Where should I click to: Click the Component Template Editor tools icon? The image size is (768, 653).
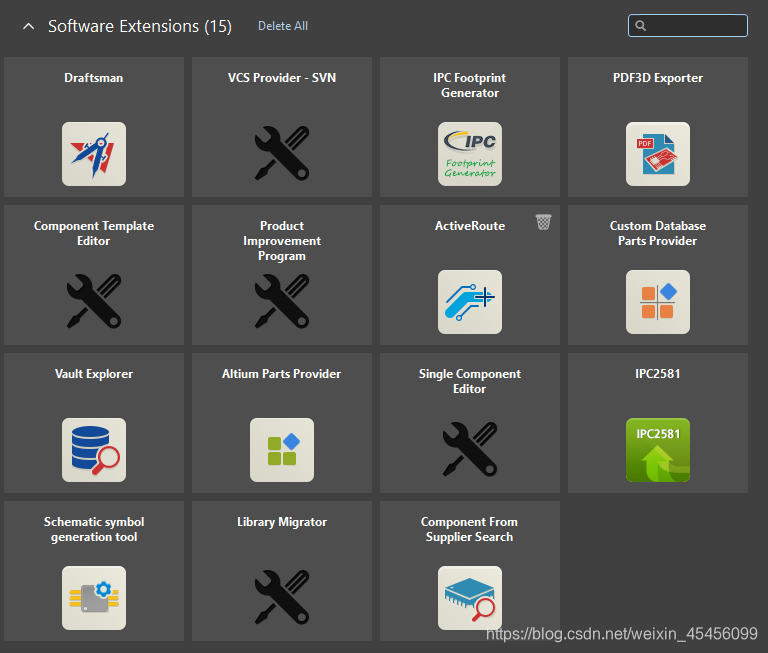click(x=94, y=301)
